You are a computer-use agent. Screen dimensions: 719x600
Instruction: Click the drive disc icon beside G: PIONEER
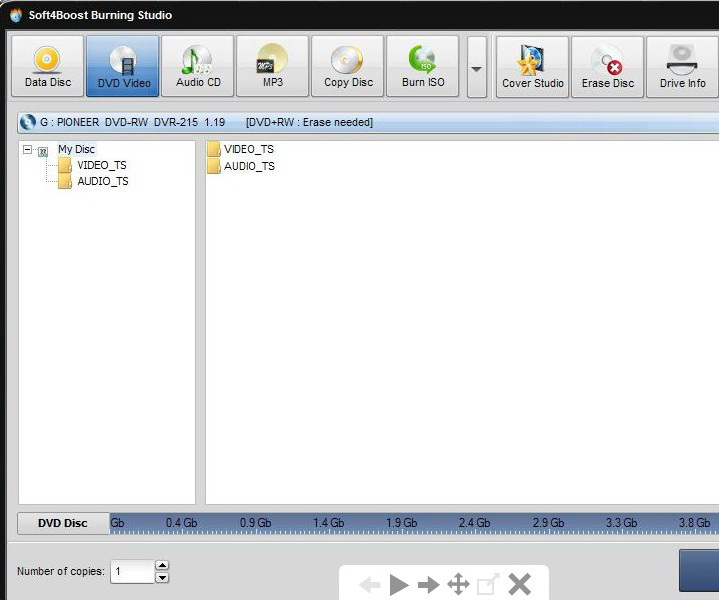point(28,122)
